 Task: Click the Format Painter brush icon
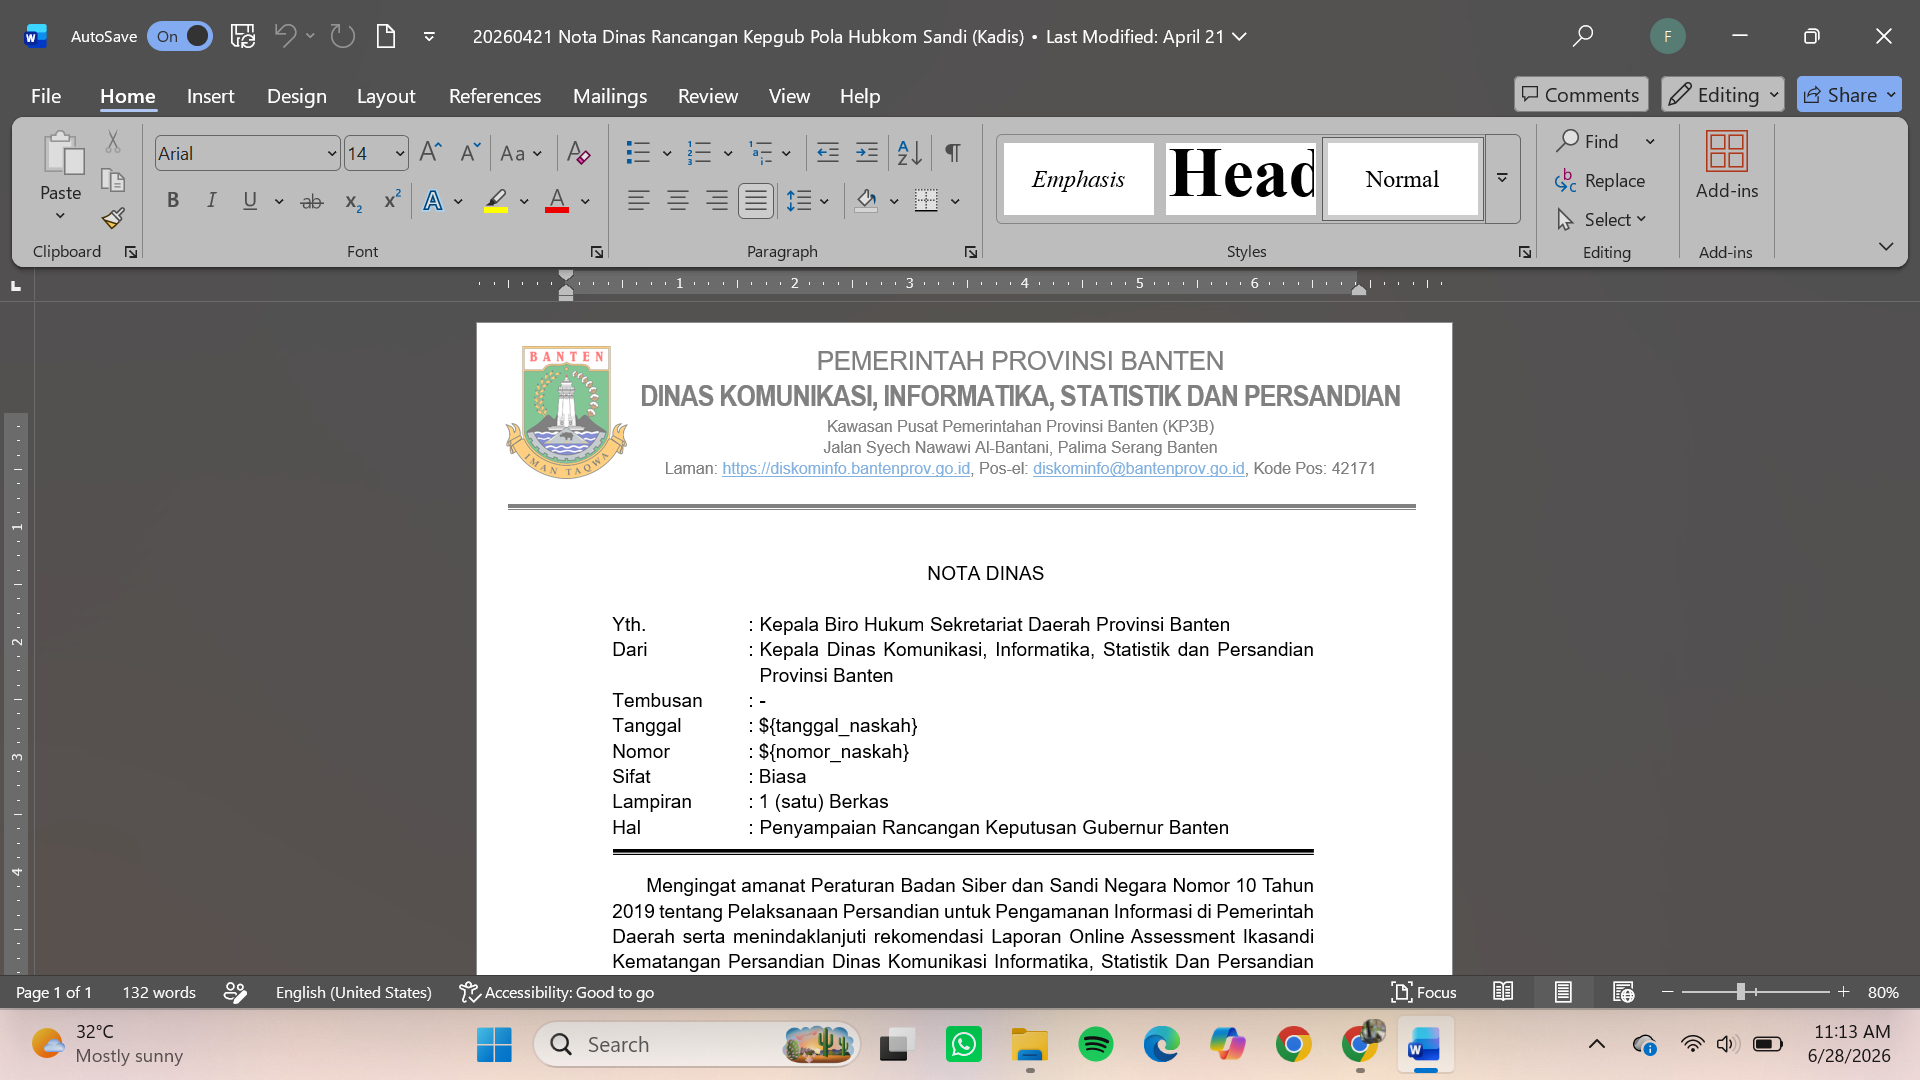(113, 218)
